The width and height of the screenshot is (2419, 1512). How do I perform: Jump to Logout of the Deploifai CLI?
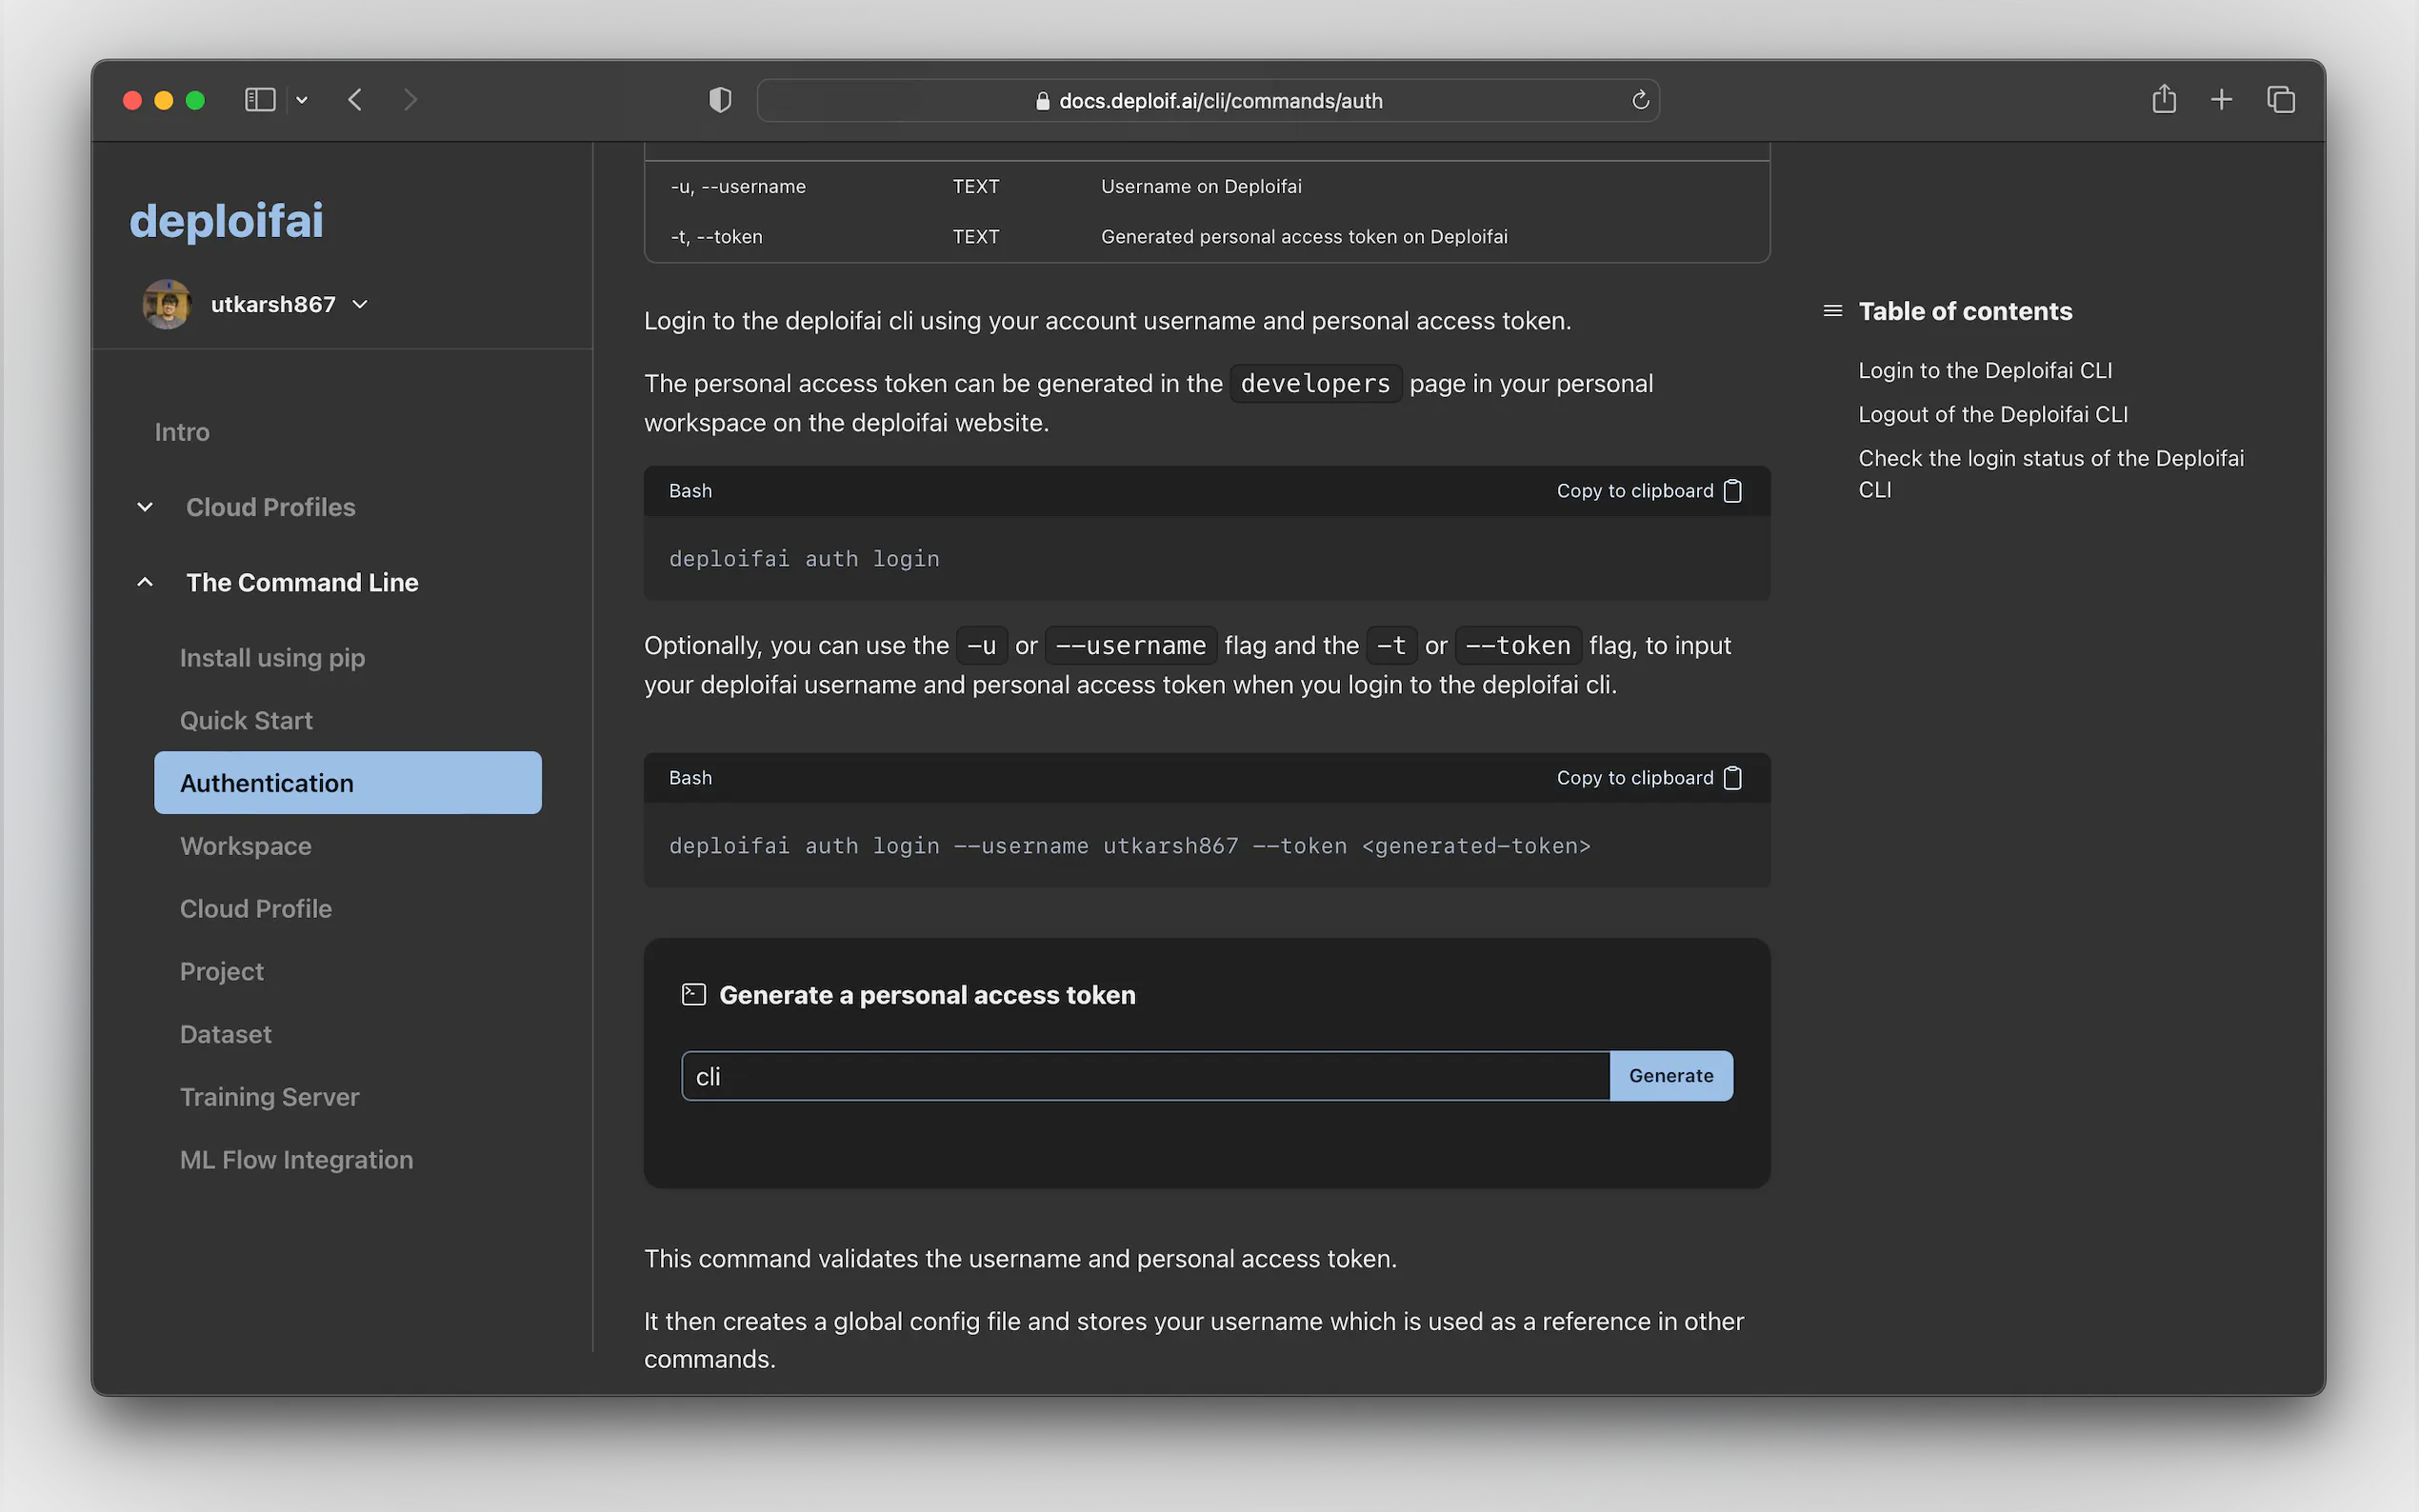pyautogui.click(x=1992, y=414)
